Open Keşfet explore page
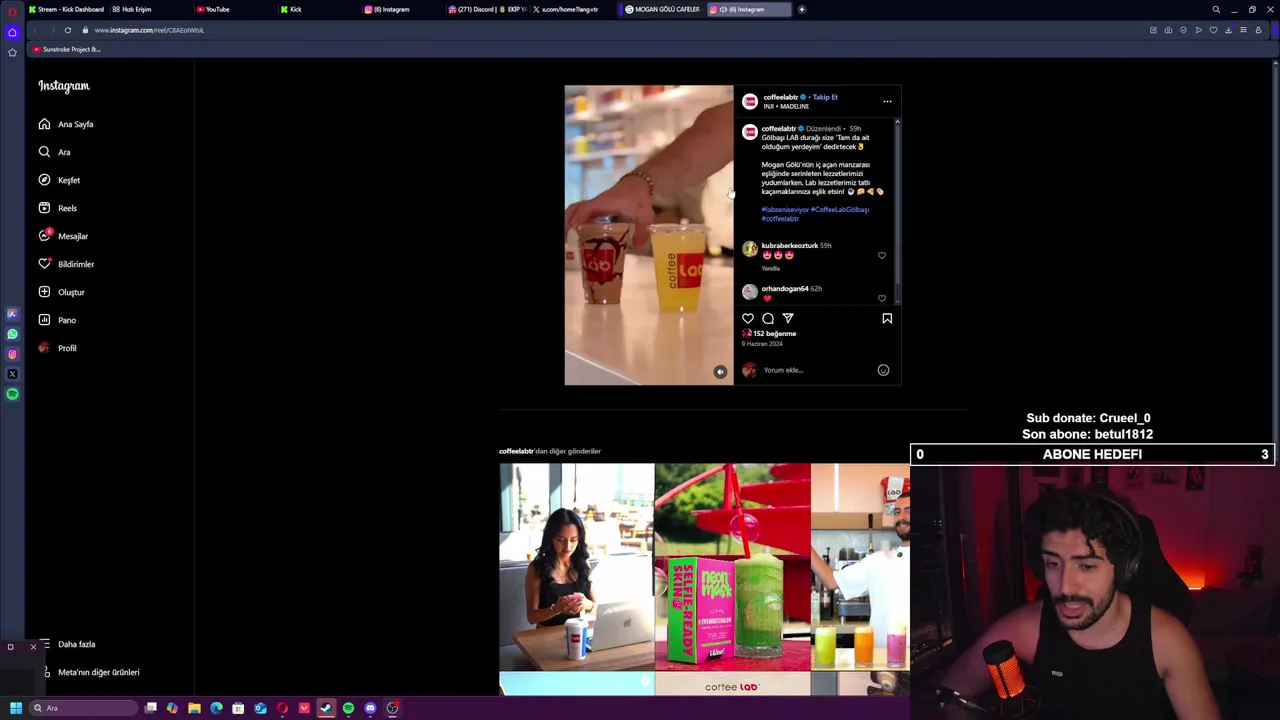The width and height of the screenshot is (1280, 720). (x=60, y=180)
